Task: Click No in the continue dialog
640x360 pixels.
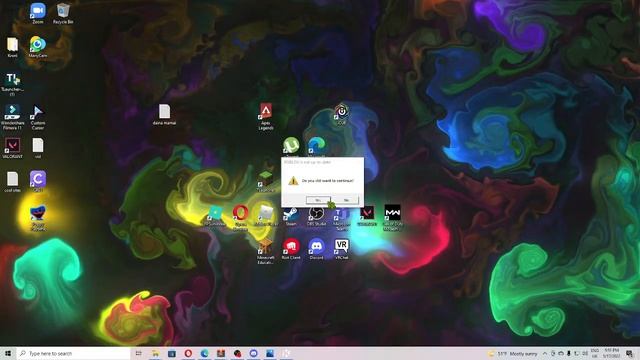Action: pyautogui.click(x=346, y=200)
